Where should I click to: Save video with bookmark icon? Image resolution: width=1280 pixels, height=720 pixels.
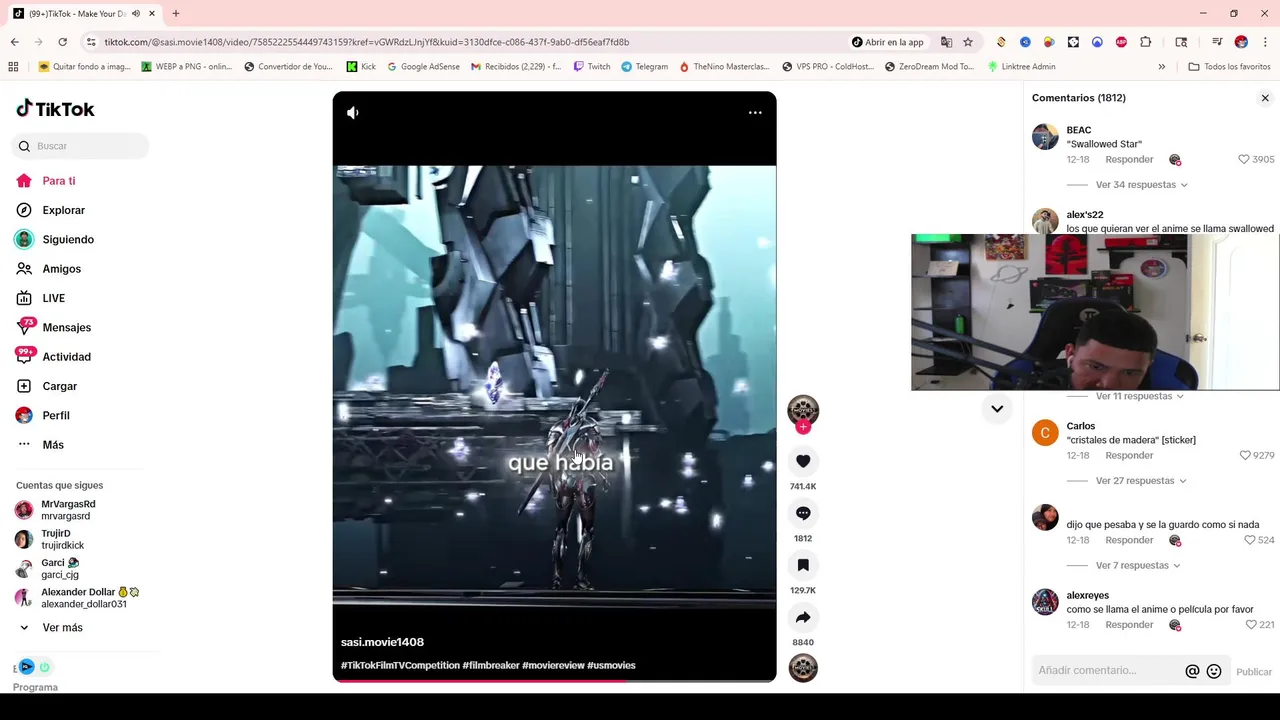[x=803, y=565]
